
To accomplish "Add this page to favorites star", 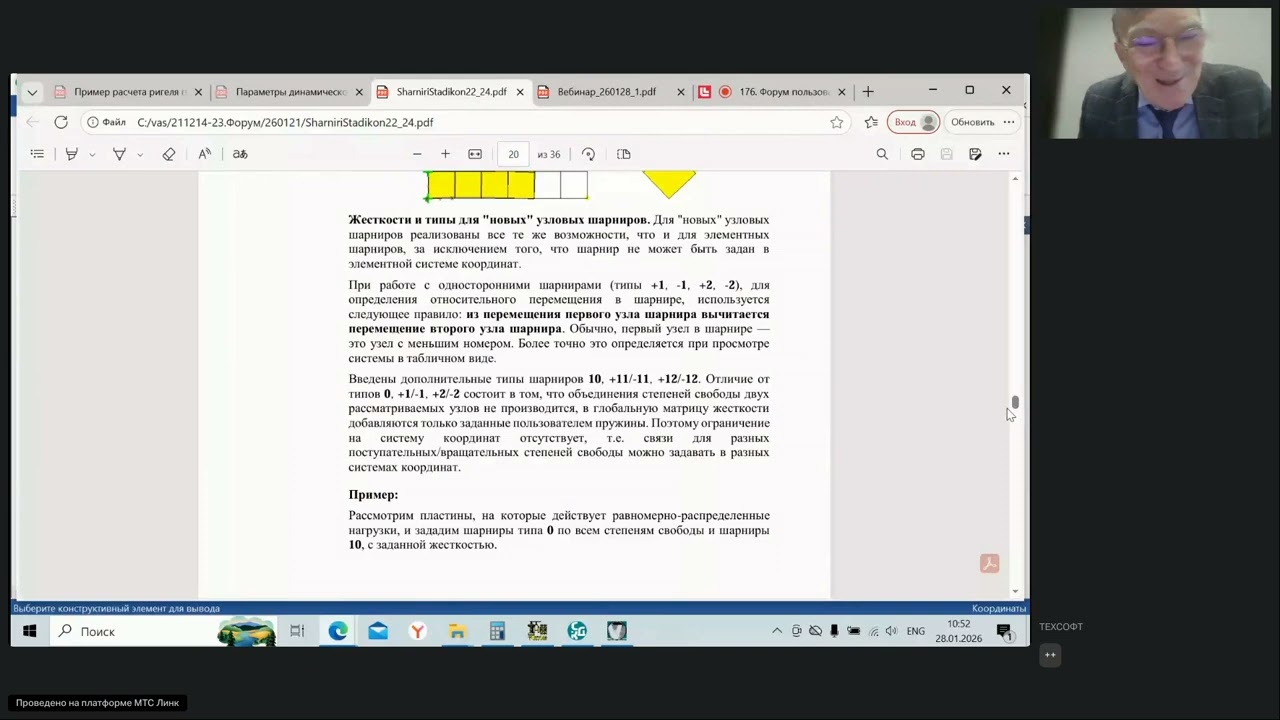I will tap(836, 122).
